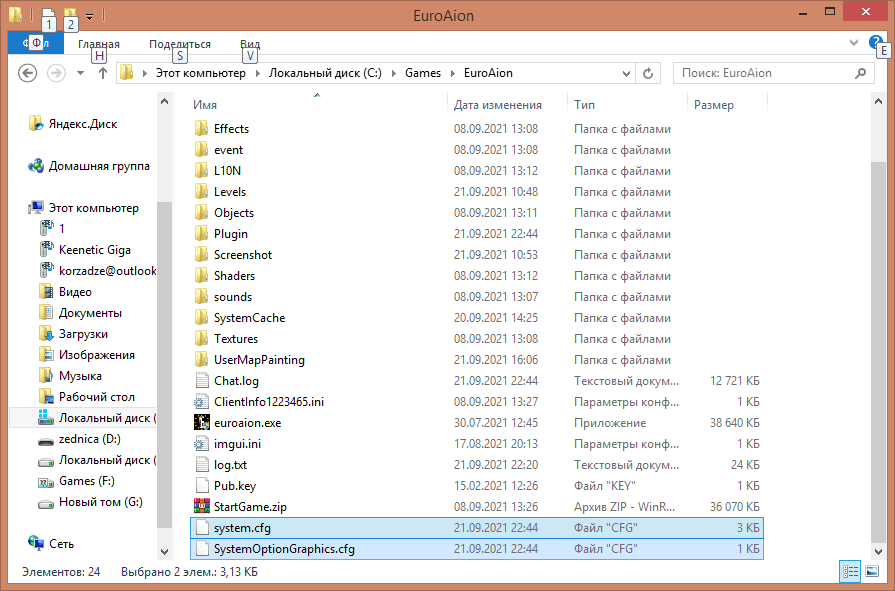Click the Up one level arrow
The width and height of the screenshot is (895, 591).
click(103, 73)
